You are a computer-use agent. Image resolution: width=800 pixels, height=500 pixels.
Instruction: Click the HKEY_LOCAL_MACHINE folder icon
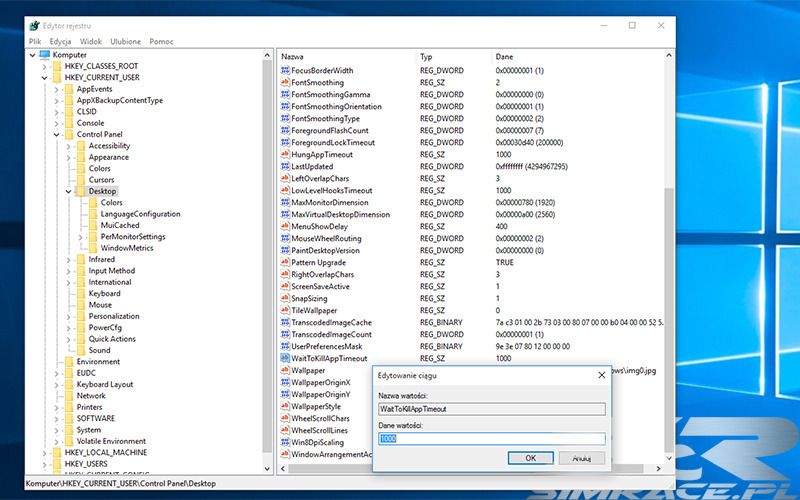pyautogui.click(x=56, y=453)
